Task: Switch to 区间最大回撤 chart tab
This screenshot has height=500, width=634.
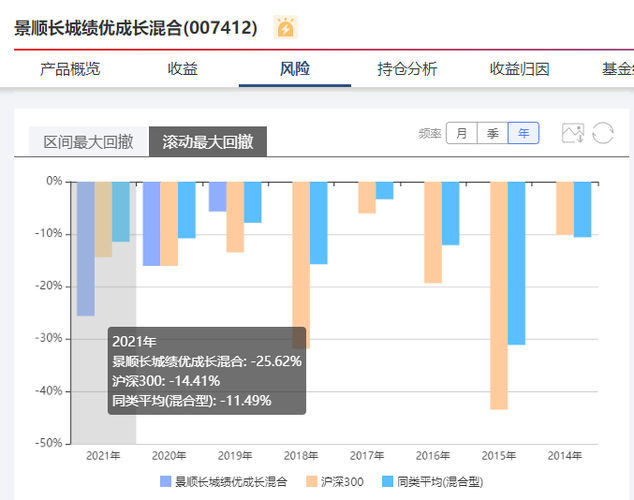Action: tap(88, 141)
